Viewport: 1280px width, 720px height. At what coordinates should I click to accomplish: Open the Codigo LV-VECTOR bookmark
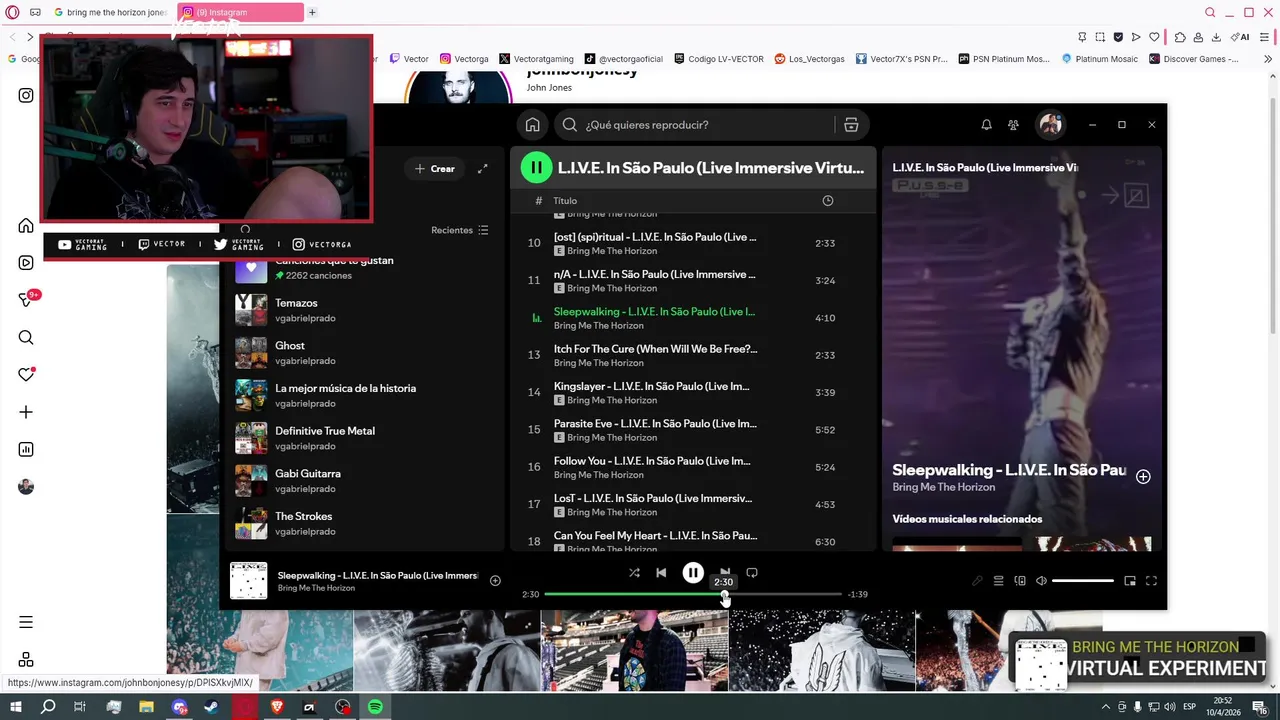click(718, 59)
